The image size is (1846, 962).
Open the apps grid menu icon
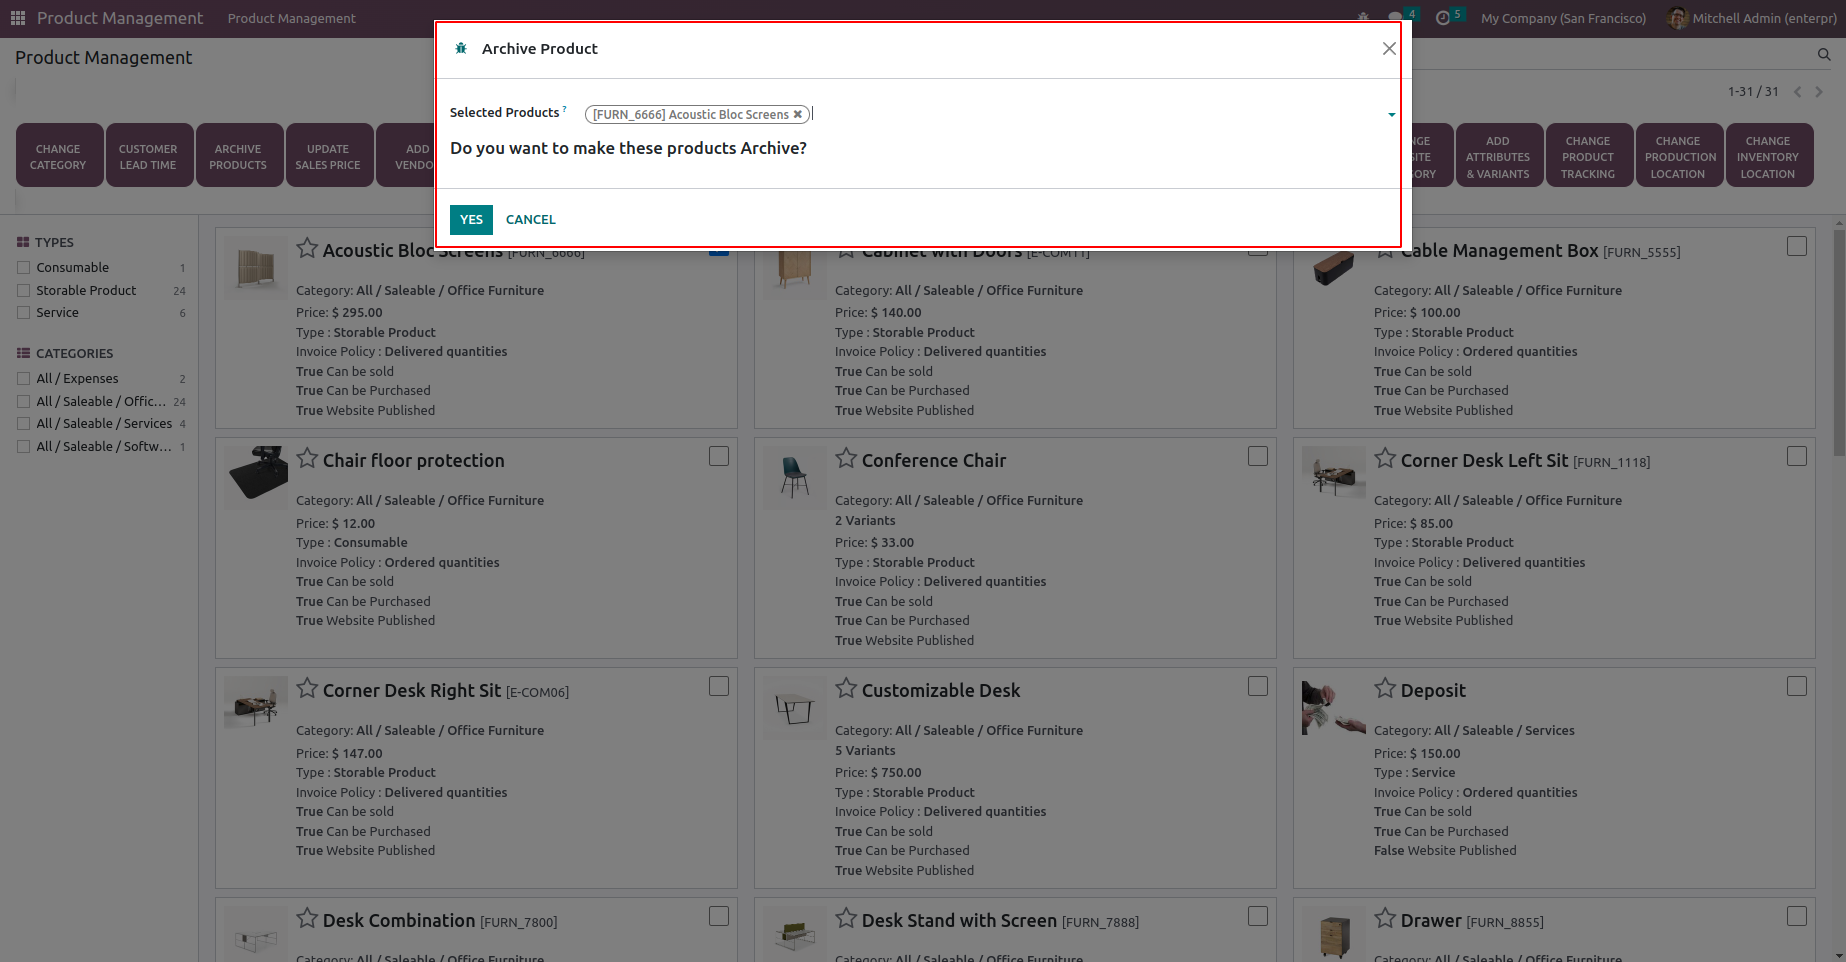[x=18, y=18]
